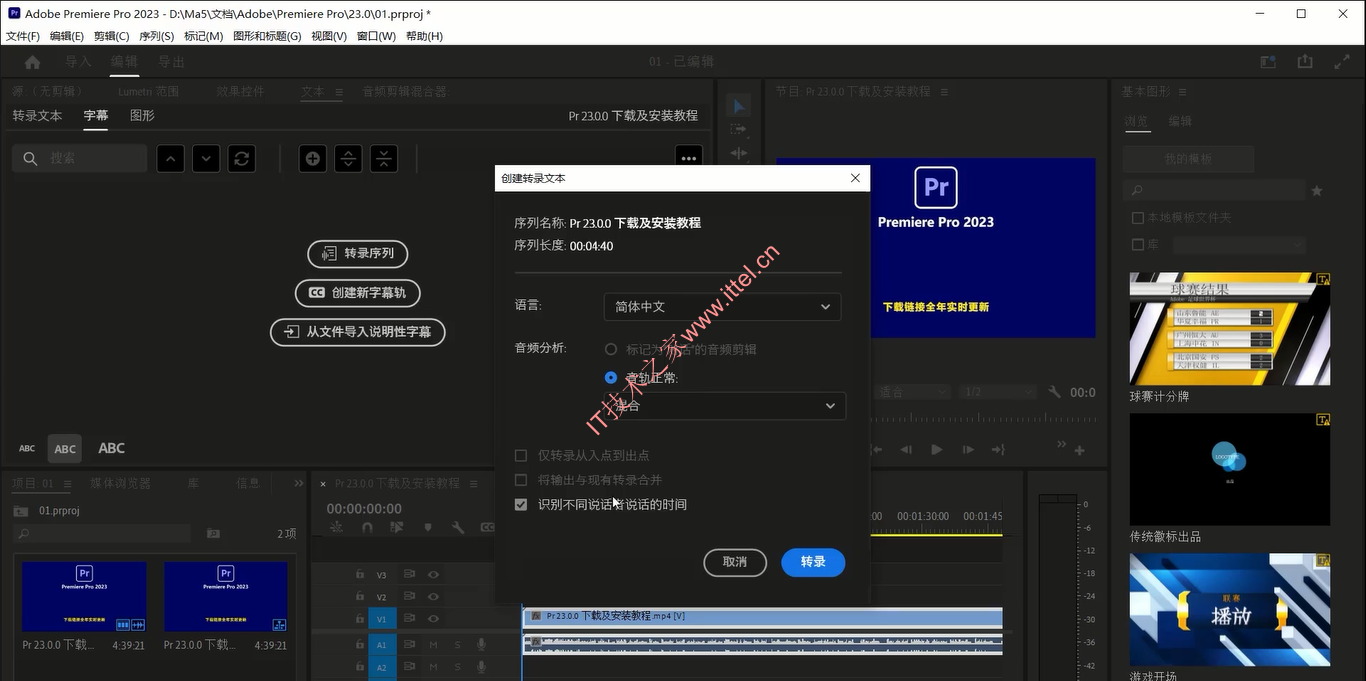This screenshot has height=681, width=1366.
Task: Select the smallest ABC caption style icon
Action: tap(27, 448)
